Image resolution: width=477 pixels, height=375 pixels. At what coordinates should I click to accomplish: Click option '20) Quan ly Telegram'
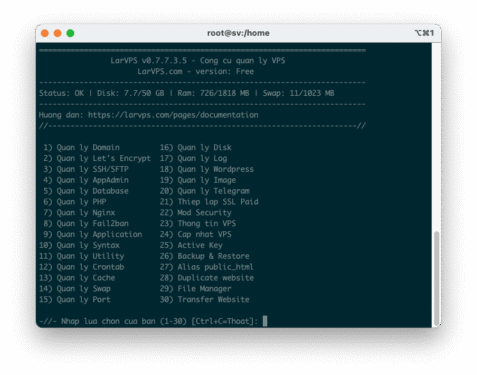tap(204, 191)
